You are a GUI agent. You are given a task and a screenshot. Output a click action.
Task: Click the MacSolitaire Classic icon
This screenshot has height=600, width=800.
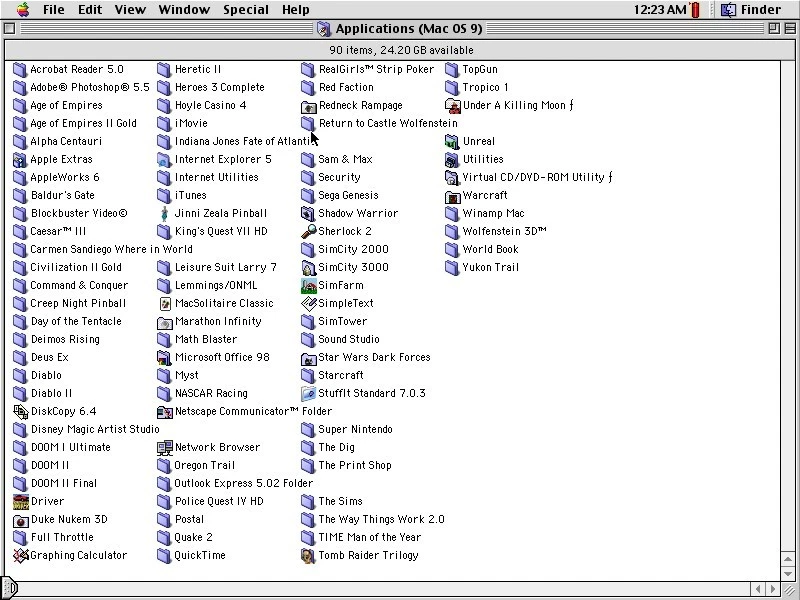(x=165, y=304)
